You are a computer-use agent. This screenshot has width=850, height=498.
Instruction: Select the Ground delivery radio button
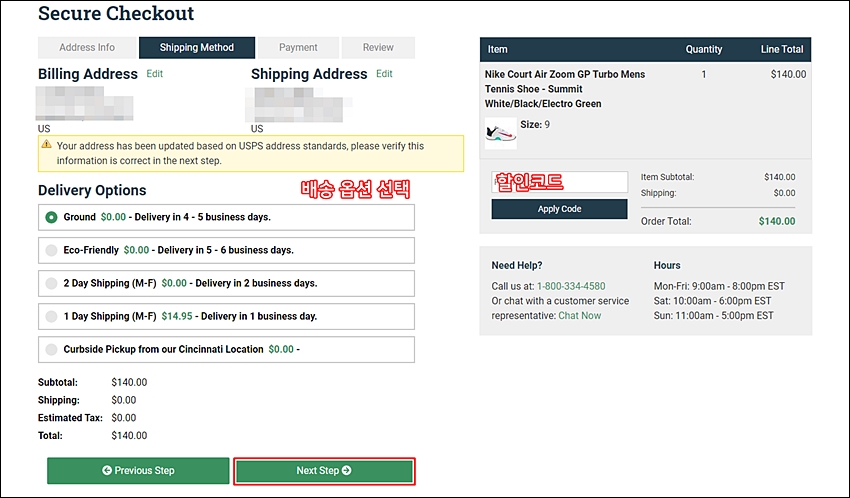tap(51, 217)
